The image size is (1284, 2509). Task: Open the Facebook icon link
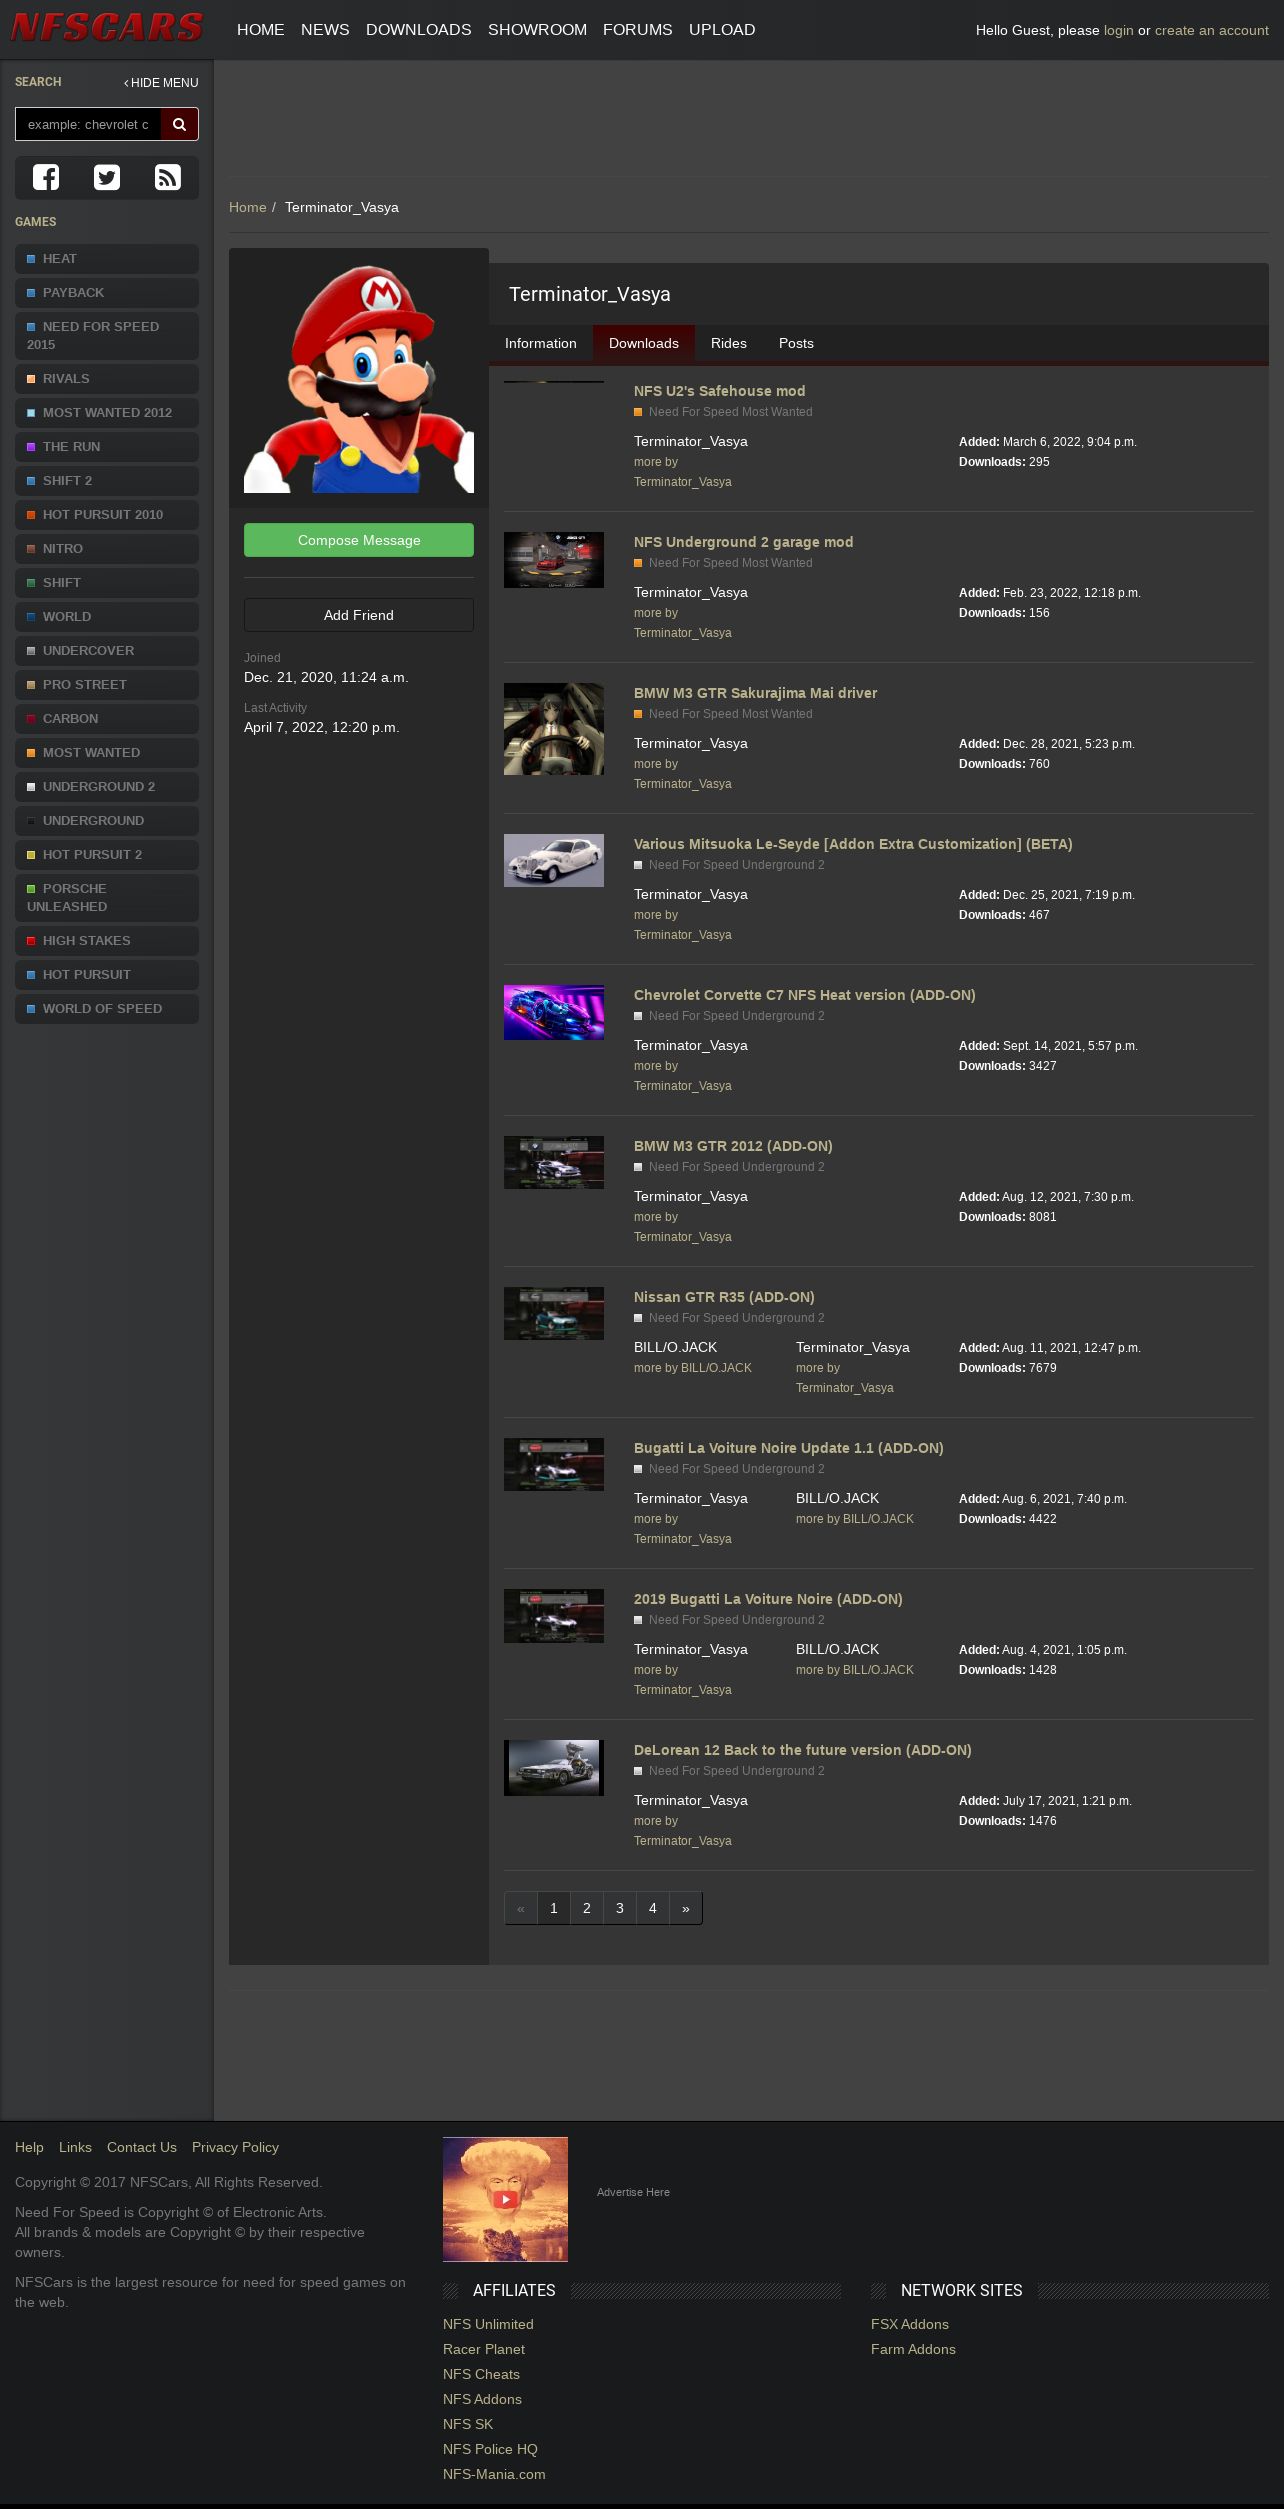coord(46,177)
